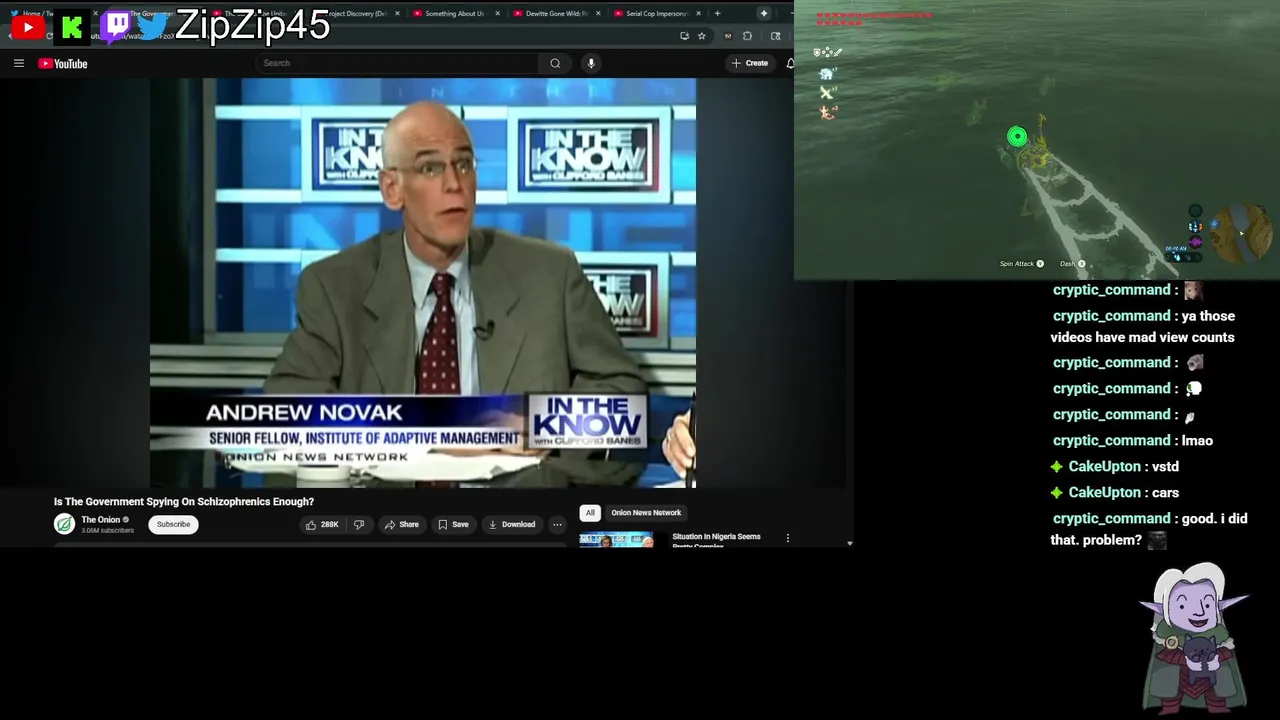This screenshot has width=1280, height=720.
Task: Open the Create menu button
Action: coord(750,63)
